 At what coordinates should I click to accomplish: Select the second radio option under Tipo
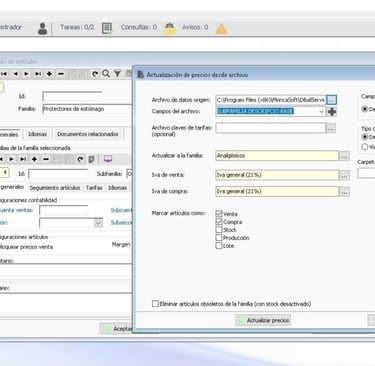pos(365,147)
